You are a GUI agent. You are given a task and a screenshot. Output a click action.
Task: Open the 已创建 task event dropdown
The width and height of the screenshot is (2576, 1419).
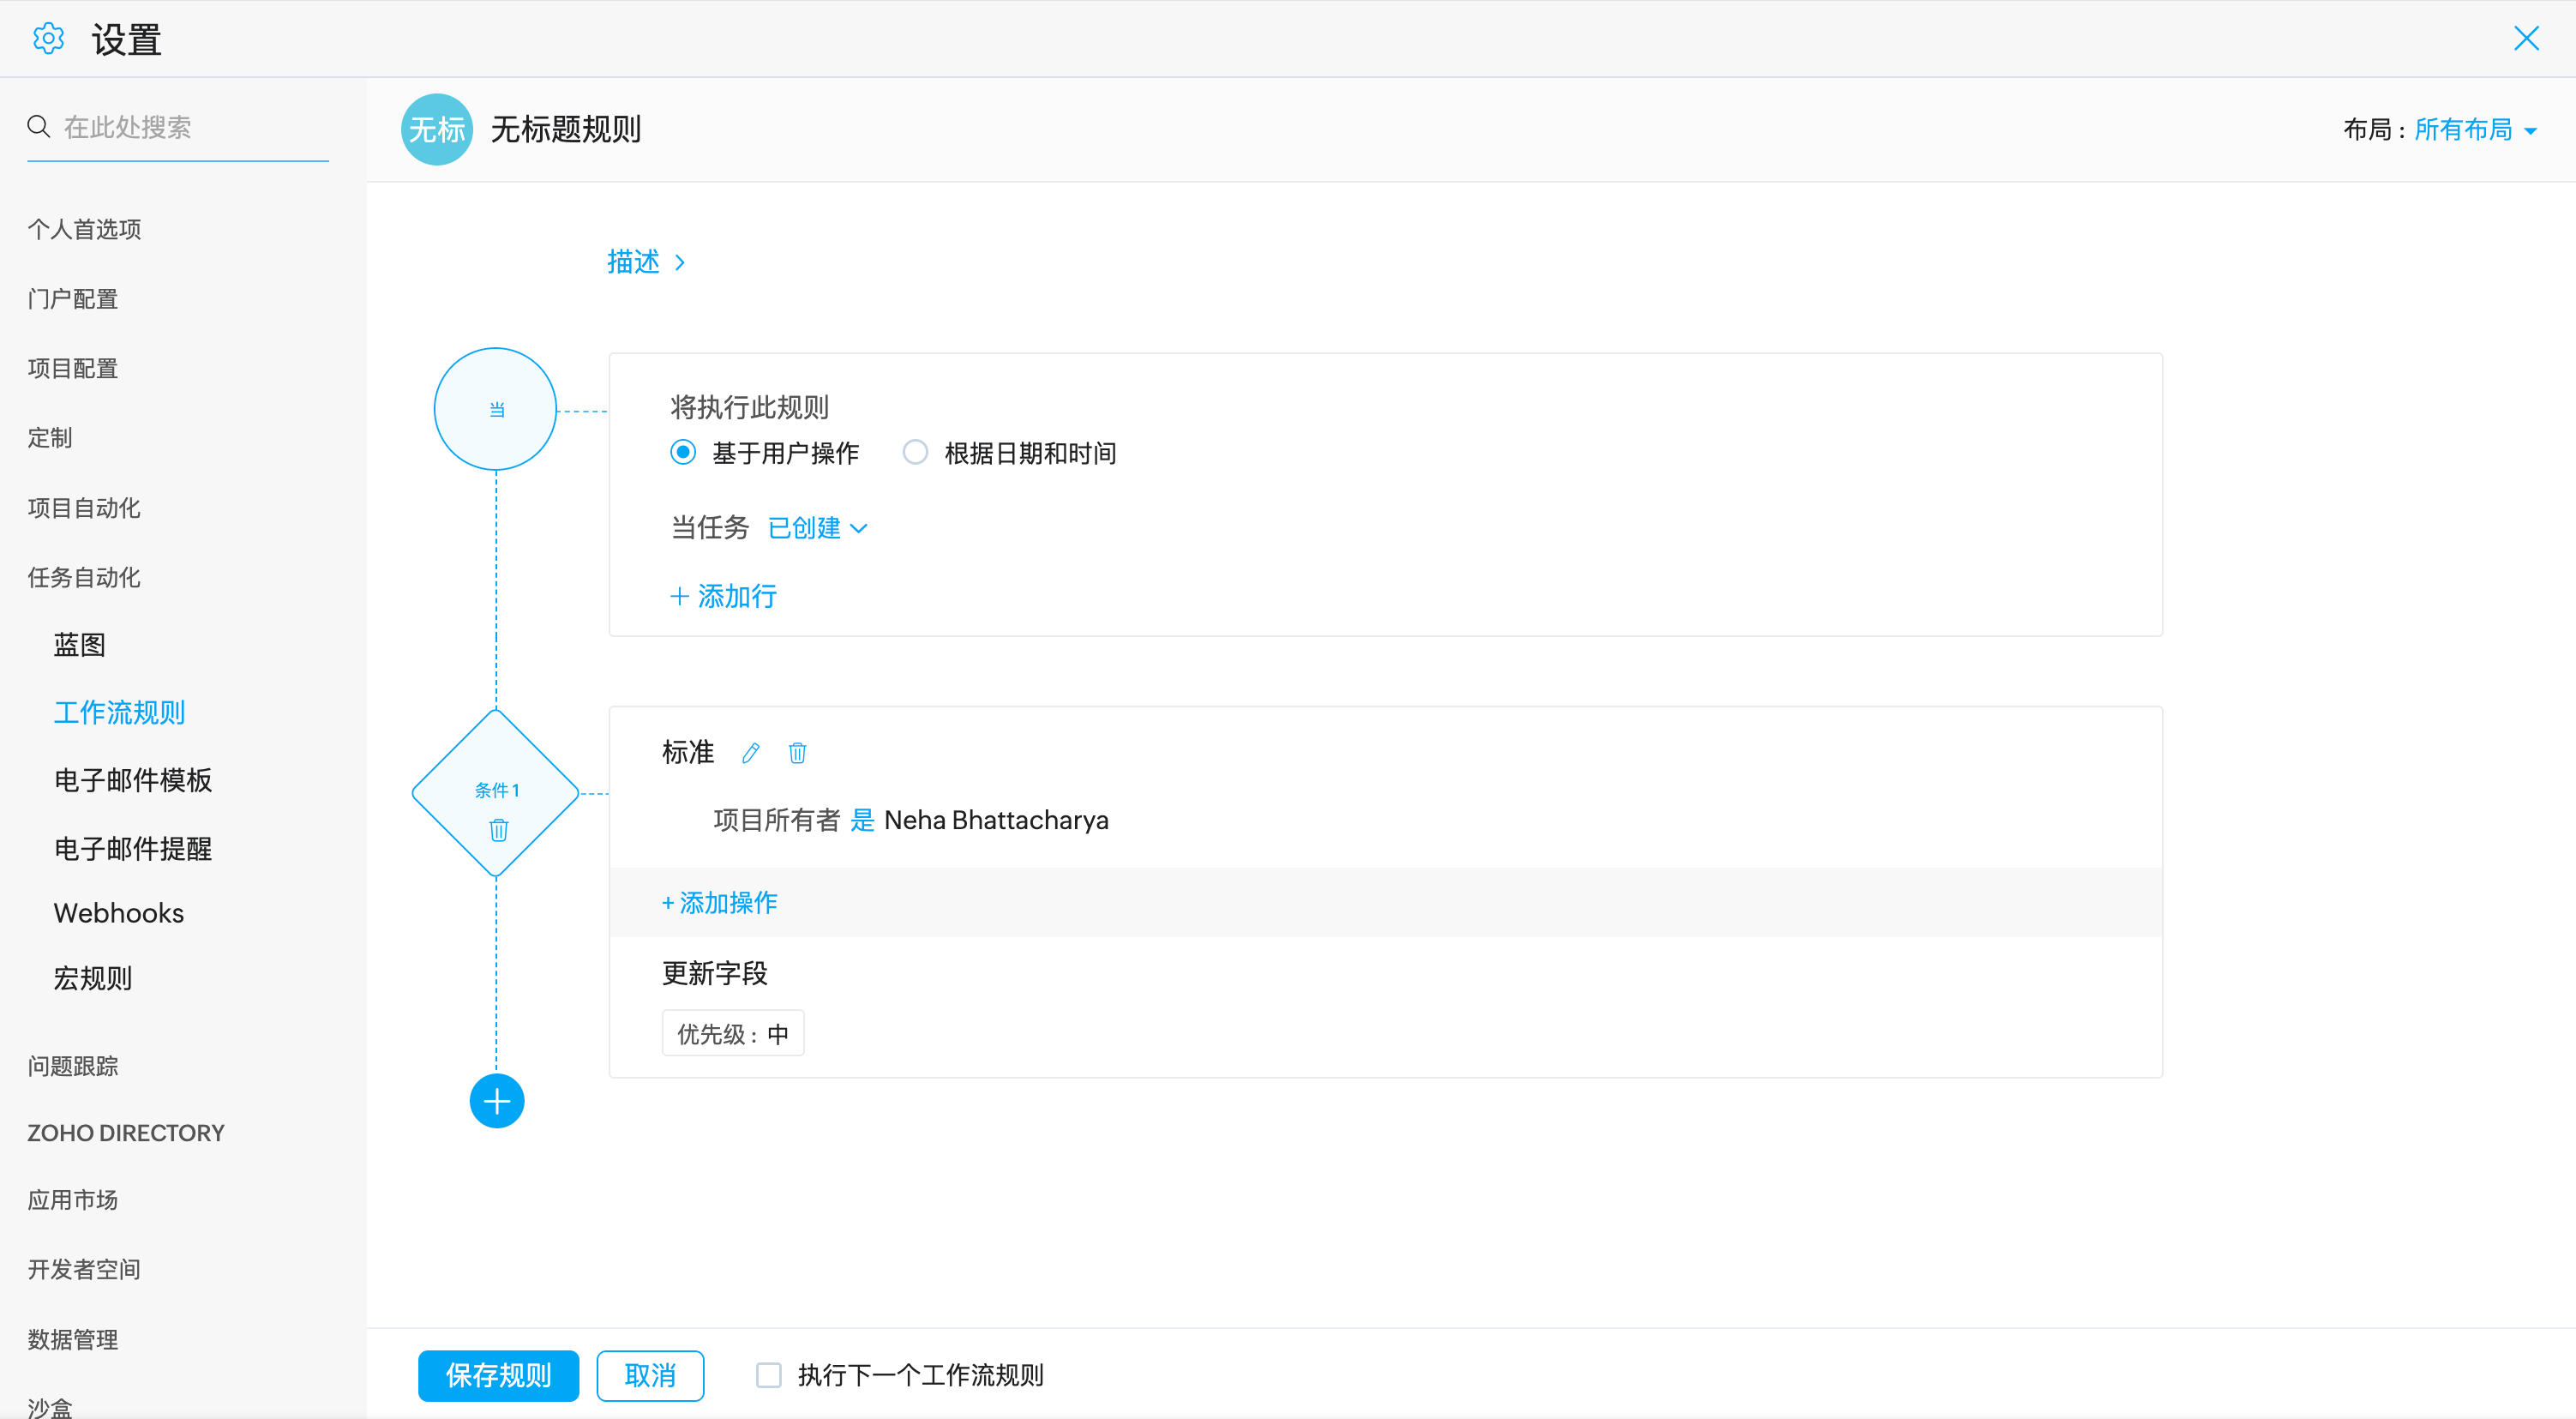[x=817, y=528]
